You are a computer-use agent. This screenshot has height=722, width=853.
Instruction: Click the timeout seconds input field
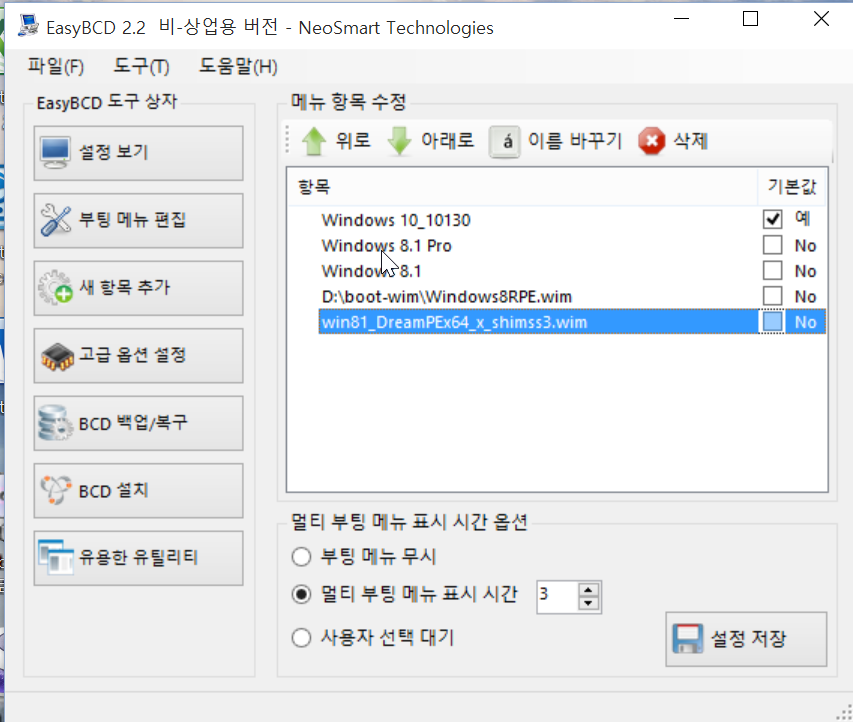558,597
